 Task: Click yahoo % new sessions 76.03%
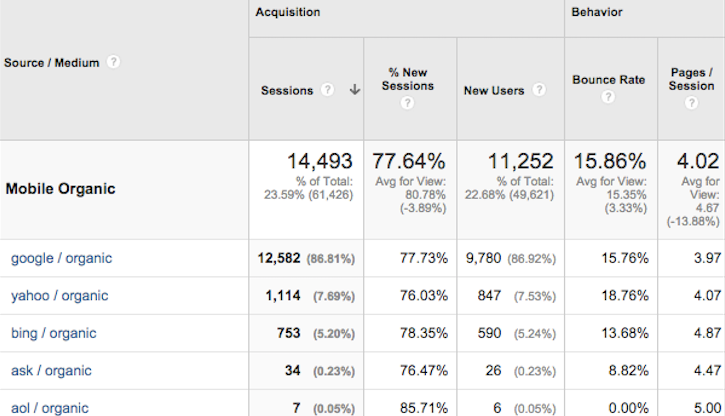coord(424,295)
